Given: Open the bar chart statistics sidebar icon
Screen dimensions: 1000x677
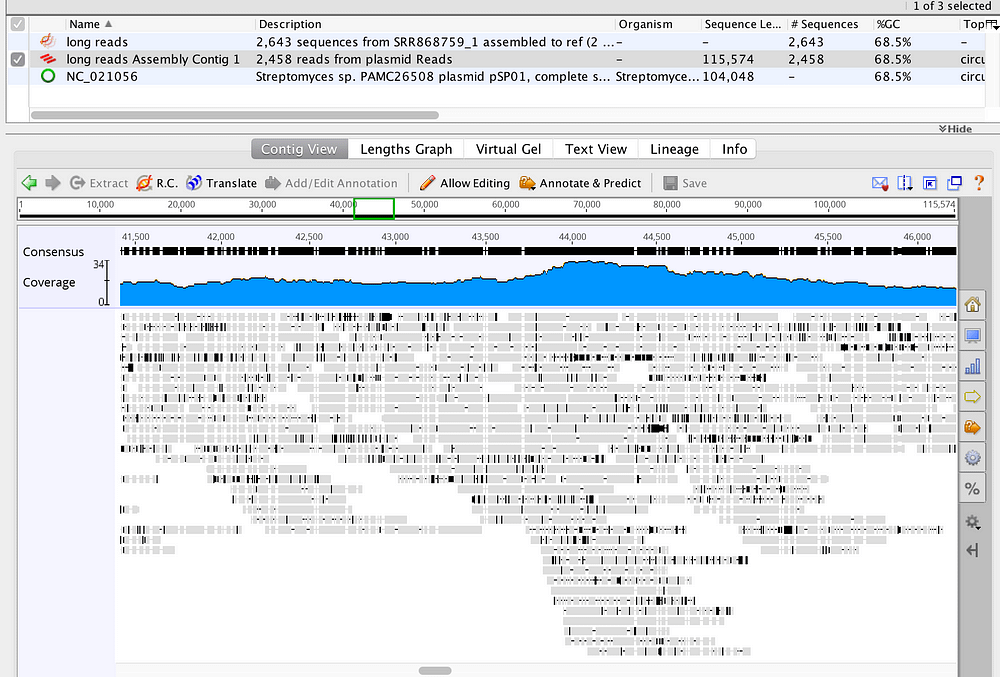Looking at the screenshot, I should 972,366.
